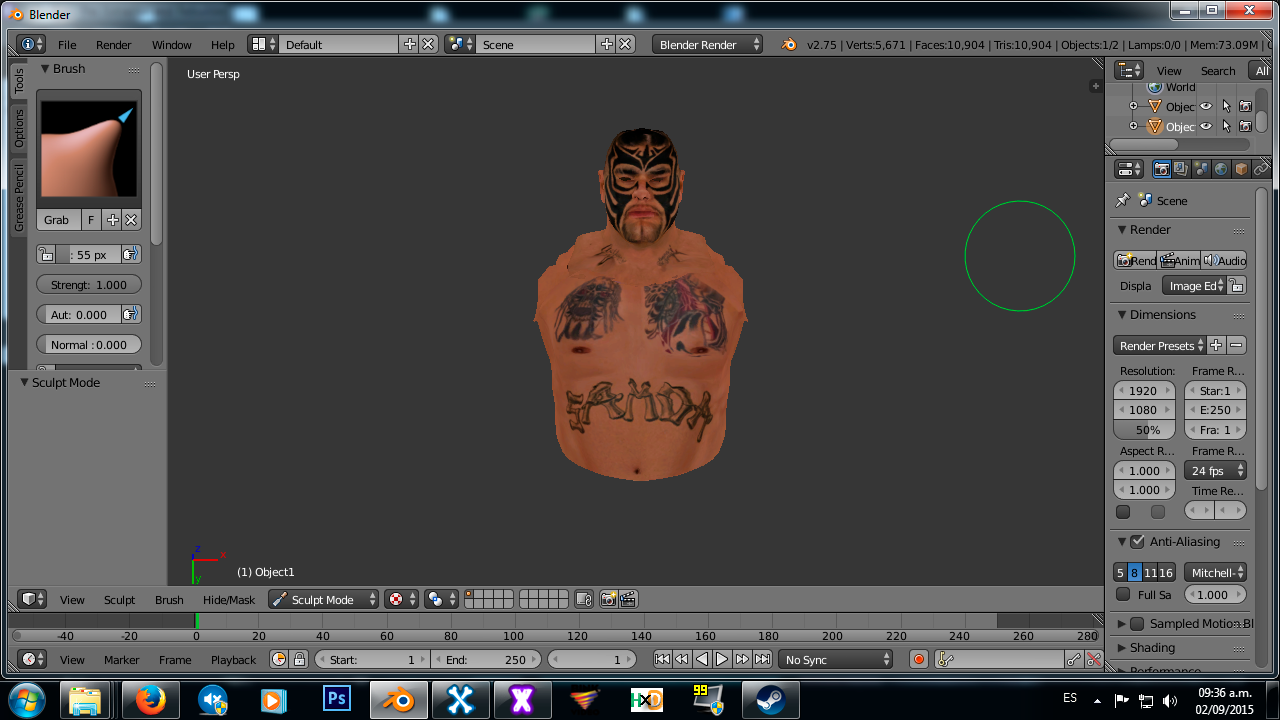Enable the Full Sample checkbox
The width and height of the screenshot is (1280, 720).
(x=1123, y=594)
